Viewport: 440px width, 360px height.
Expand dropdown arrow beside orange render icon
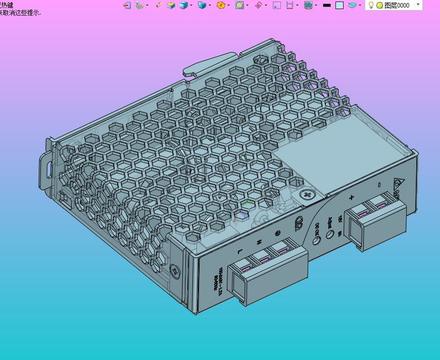(x=228, y=5)
